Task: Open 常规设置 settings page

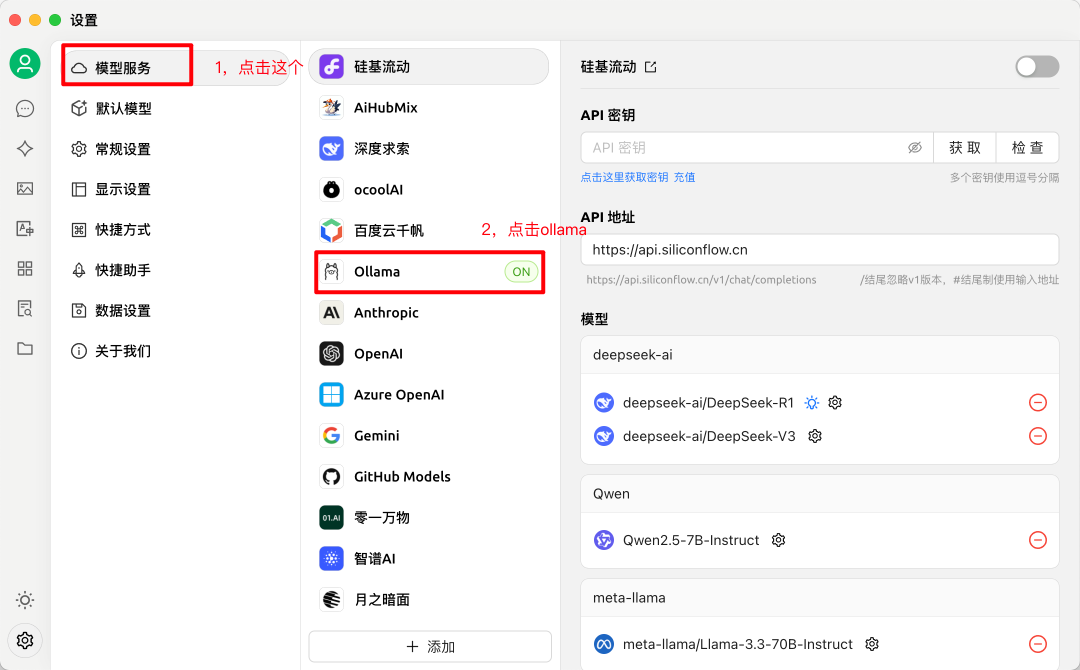Action: [x=177, y=149]
